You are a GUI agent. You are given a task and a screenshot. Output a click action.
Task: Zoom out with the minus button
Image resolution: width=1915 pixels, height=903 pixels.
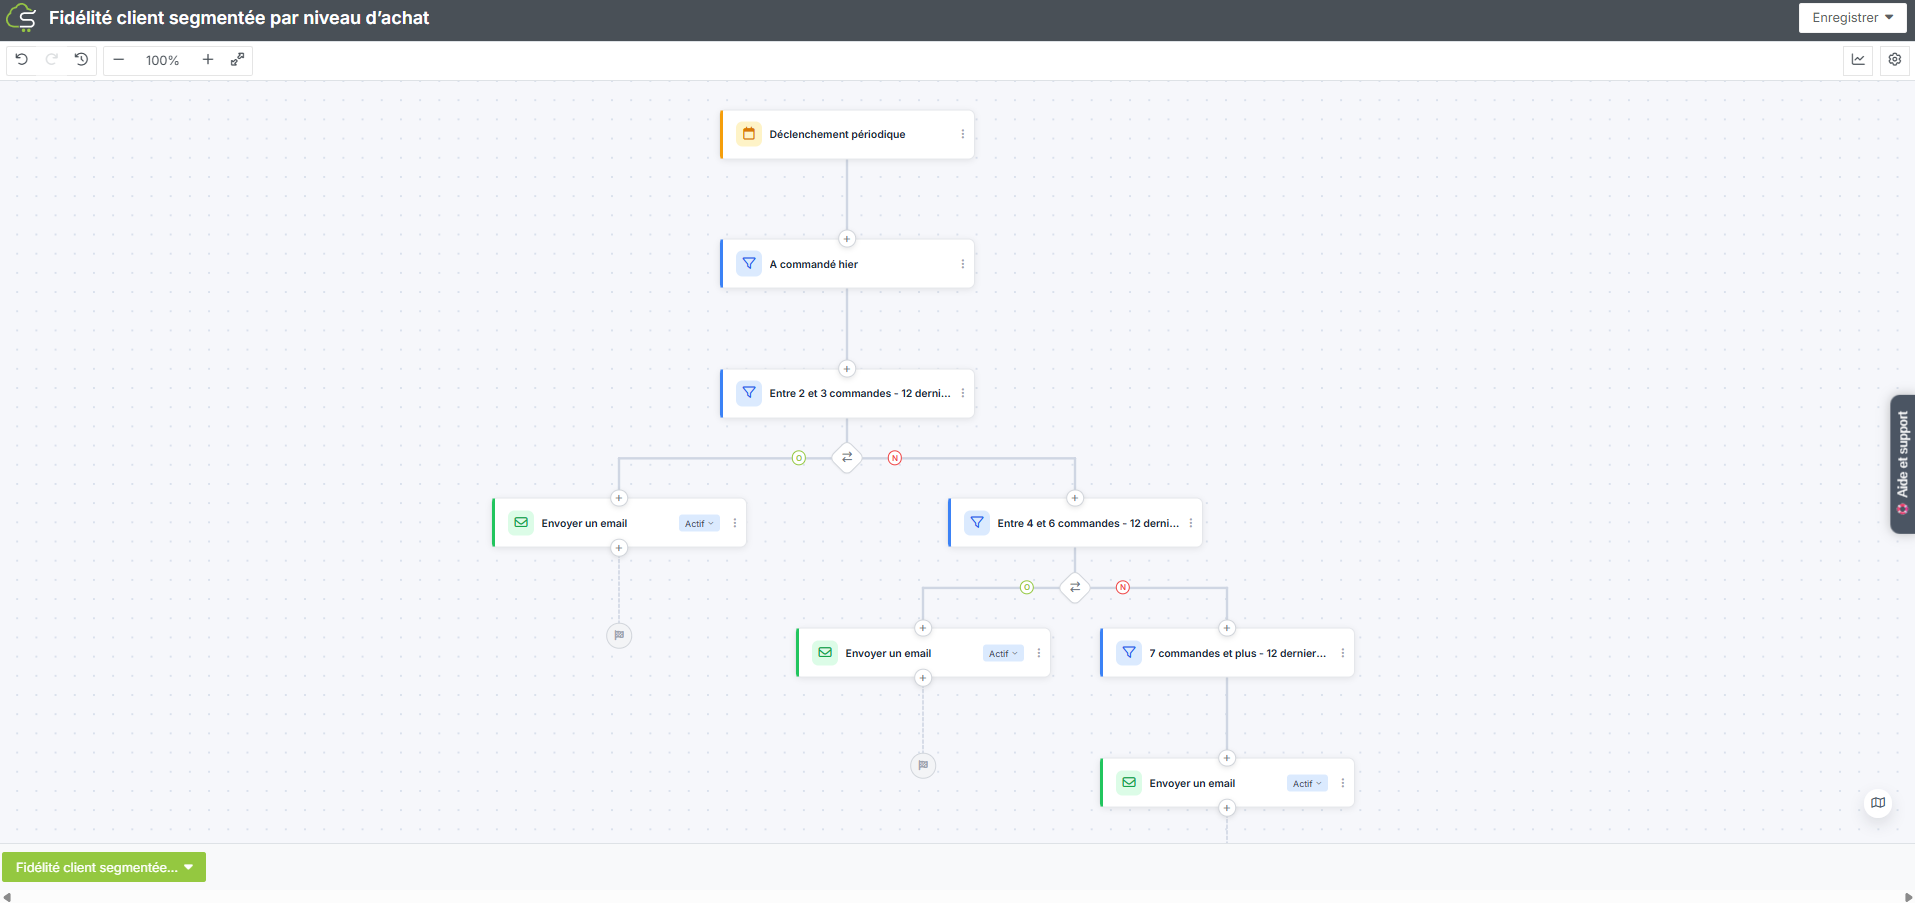click(x=119, y=60)
